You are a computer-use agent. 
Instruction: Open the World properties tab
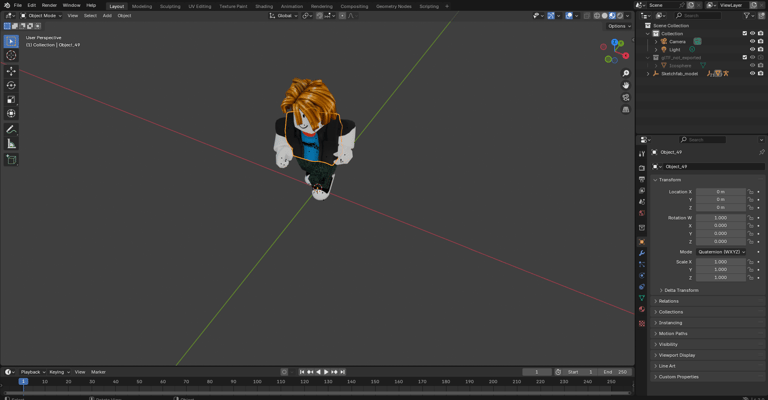click(x=642, y=213)
